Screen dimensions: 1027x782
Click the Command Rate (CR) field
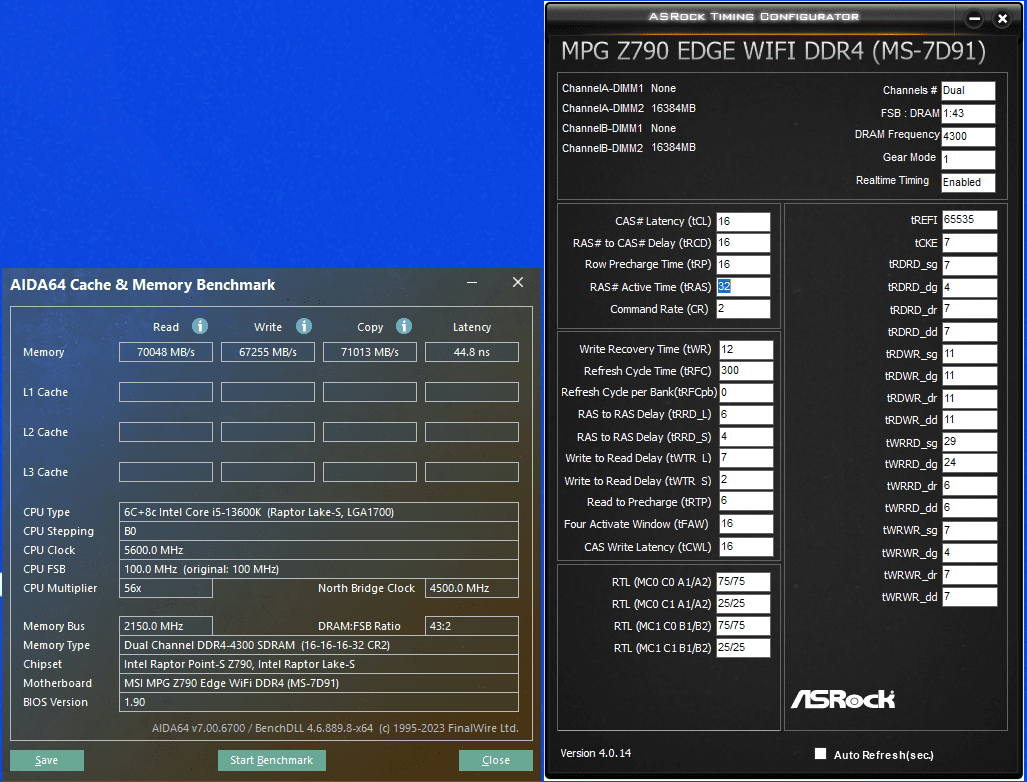click(743, 308)
